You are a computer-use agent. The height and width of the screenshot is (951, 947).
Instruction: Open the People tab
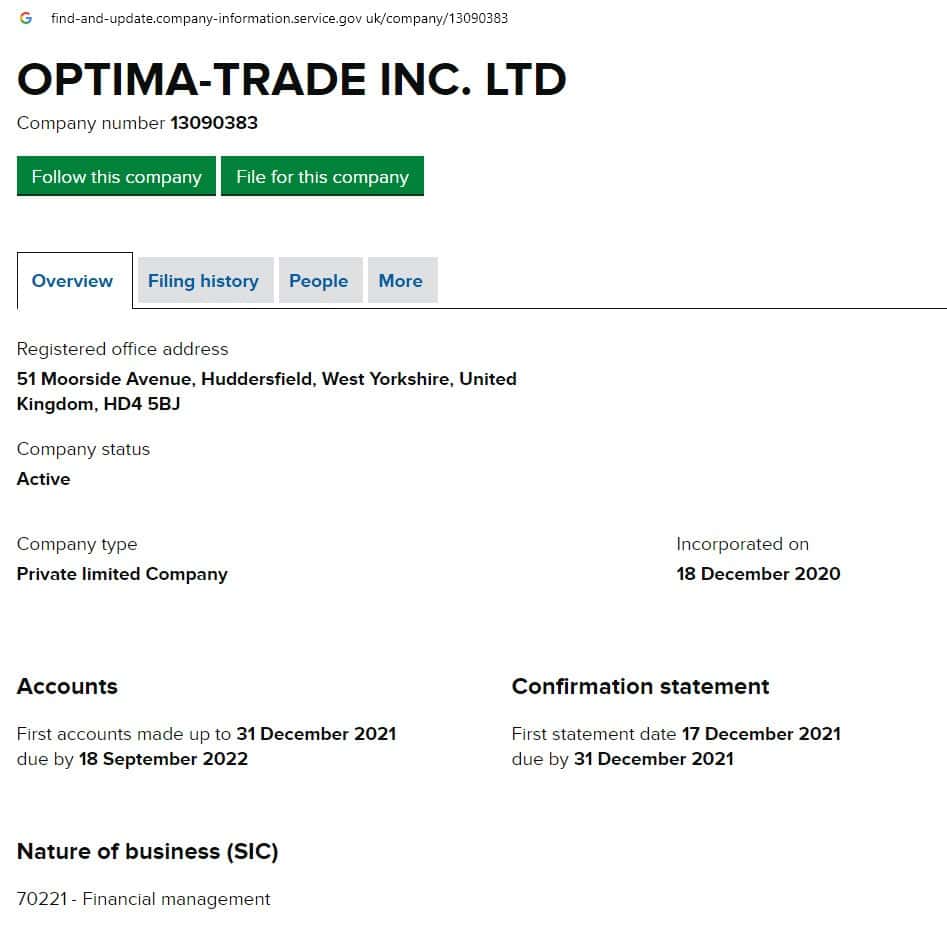(318, 281)
